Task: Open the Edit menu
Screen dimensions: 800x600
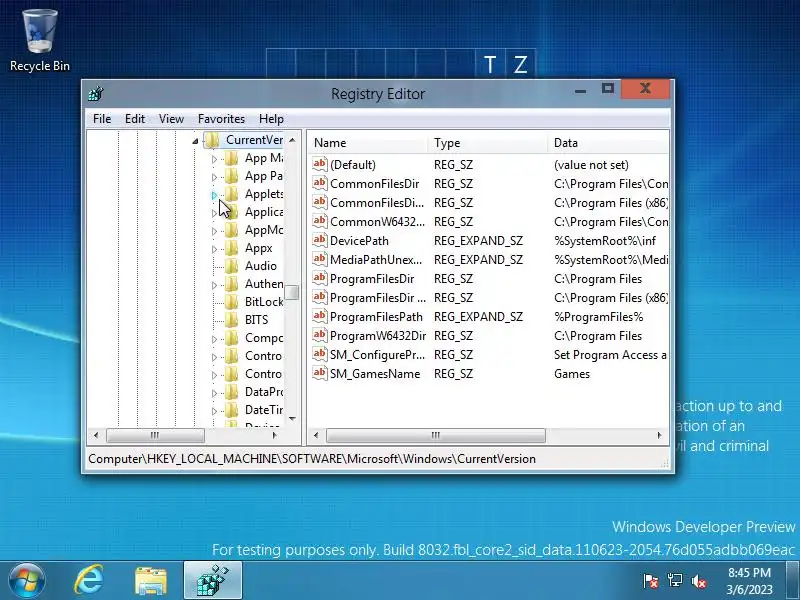Action: tap(135, 119)
